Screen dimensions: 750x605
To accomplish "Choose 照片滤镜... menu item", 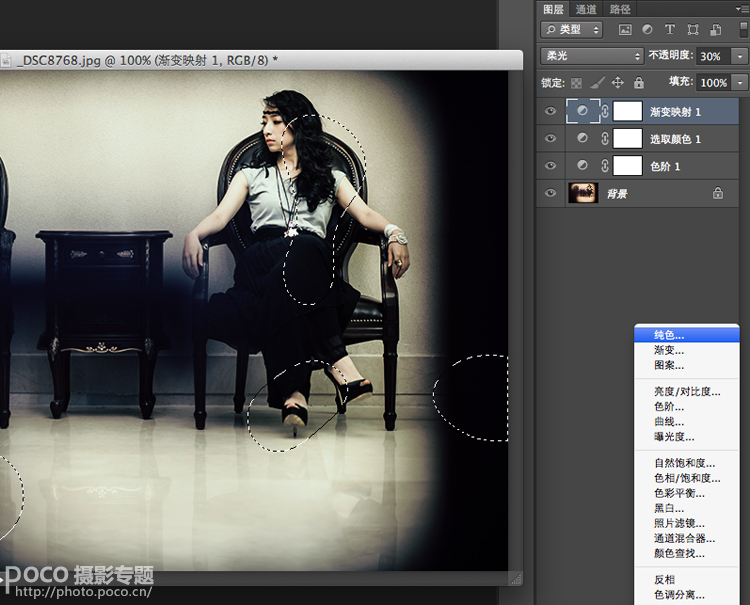I will (687, 523).
